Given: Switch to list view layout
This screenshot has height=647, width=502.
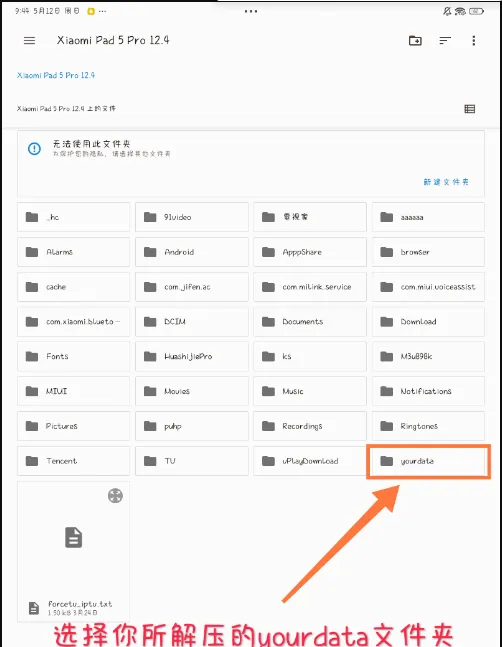Looking at the screenshot, I should pos(469,109).
